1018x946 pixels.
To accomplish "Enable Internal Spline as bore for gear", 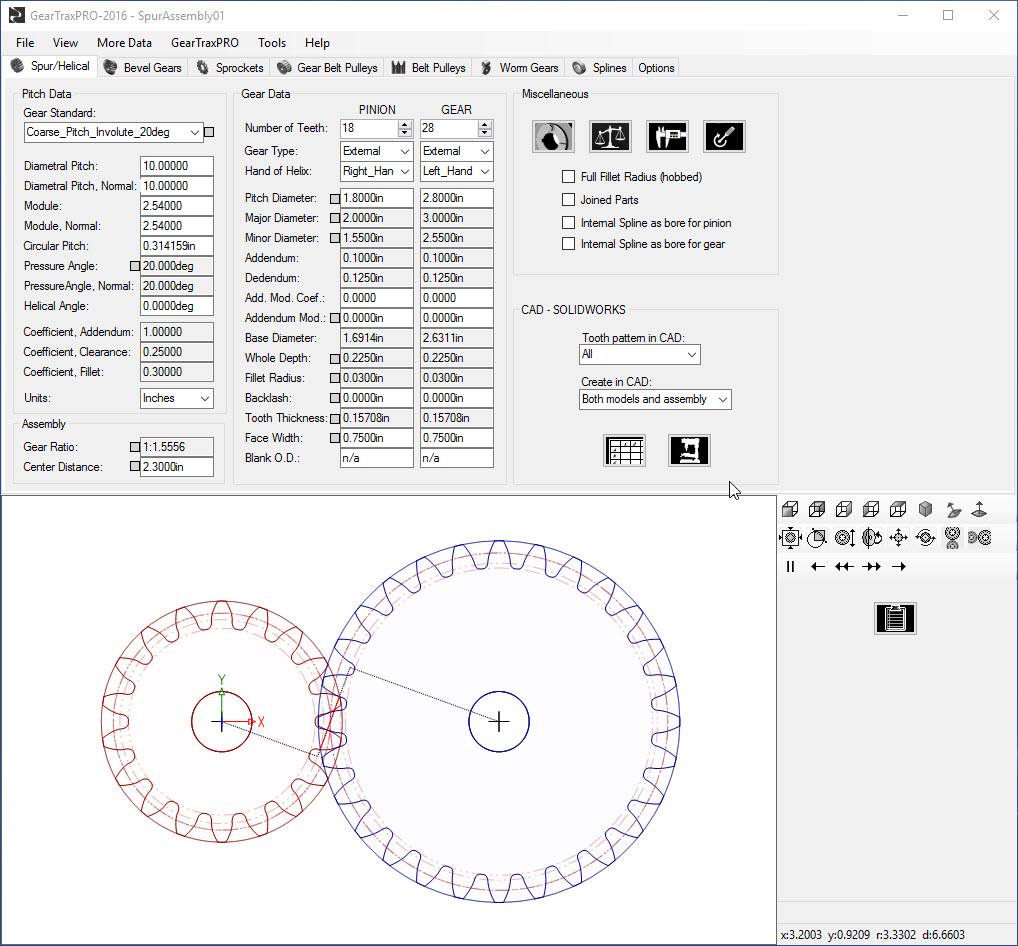I will 569,243.
